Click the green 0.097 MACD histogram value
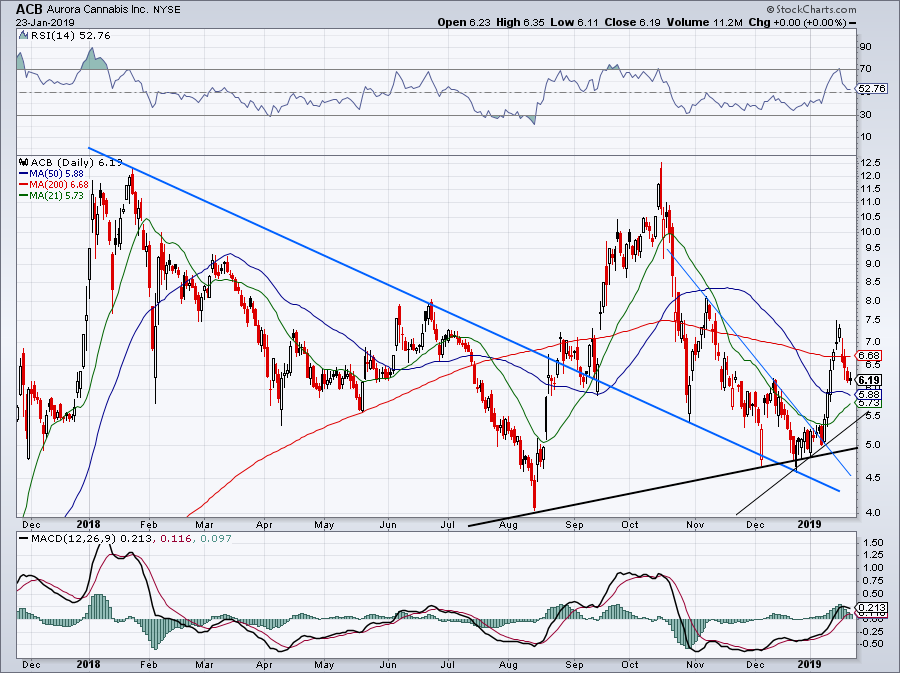The image size is (900, 673). pos(215,539)
